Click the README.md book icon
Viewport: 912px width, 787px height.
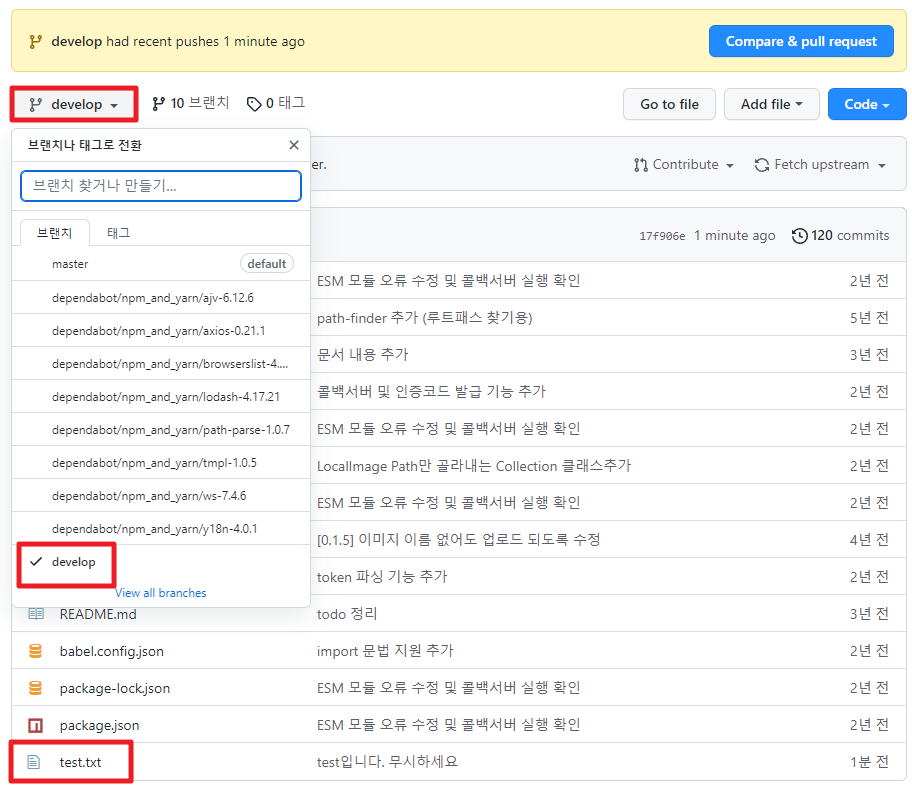(35, 614)
